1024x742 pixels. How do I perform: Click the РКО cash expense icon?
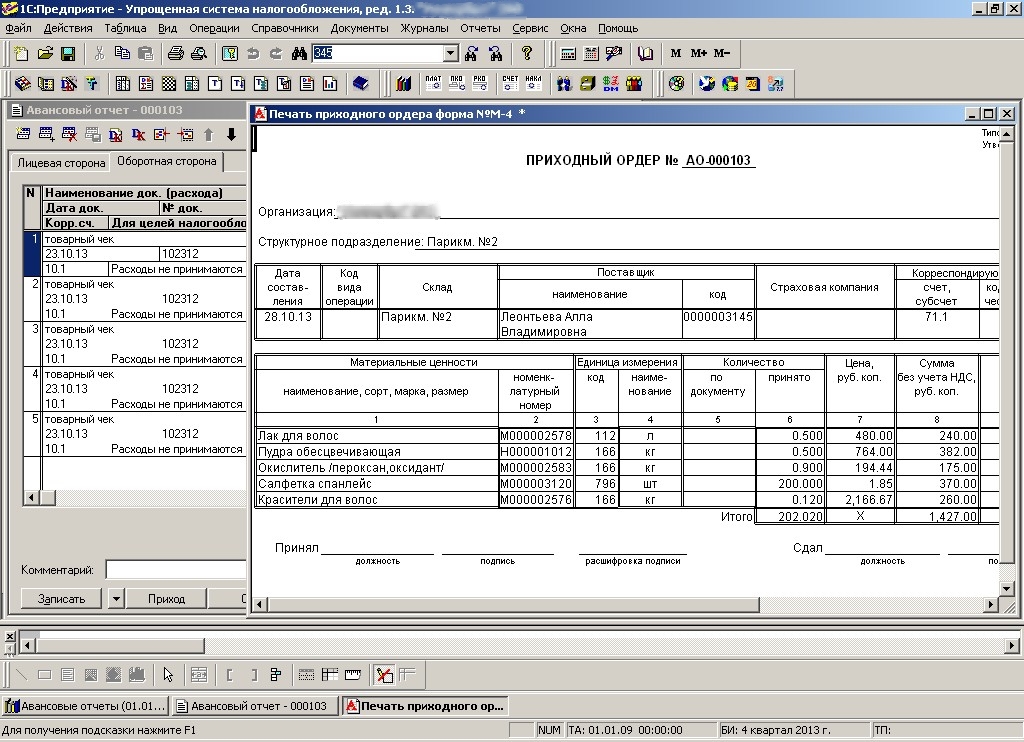pos(480,83)
